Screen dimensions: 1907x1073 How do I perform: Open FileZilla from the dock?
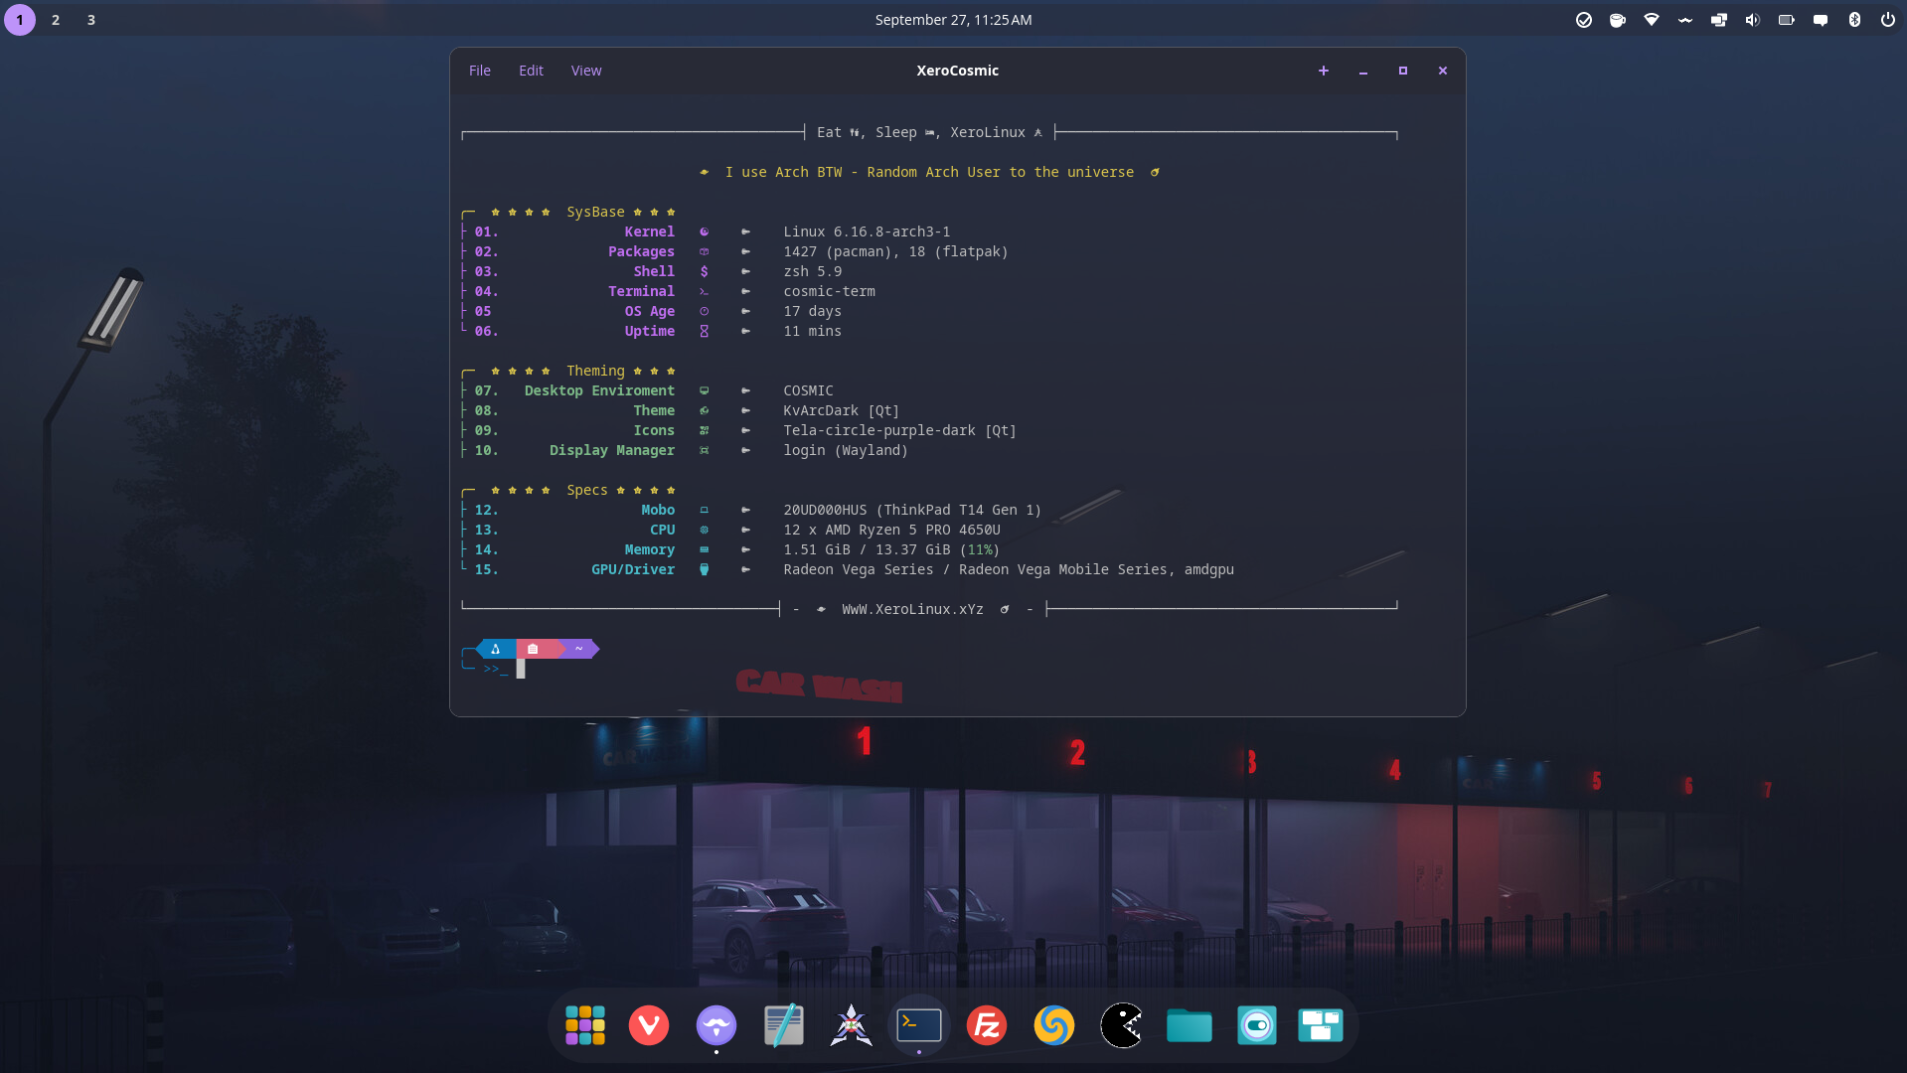(985, 1025)
